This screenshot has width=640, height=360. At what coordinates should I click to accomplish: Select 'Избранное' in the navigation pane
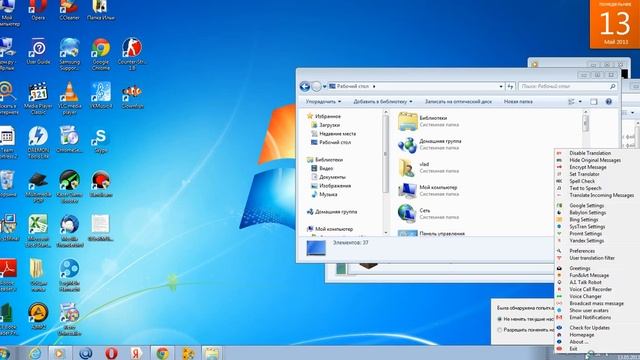tap(328, 116)
